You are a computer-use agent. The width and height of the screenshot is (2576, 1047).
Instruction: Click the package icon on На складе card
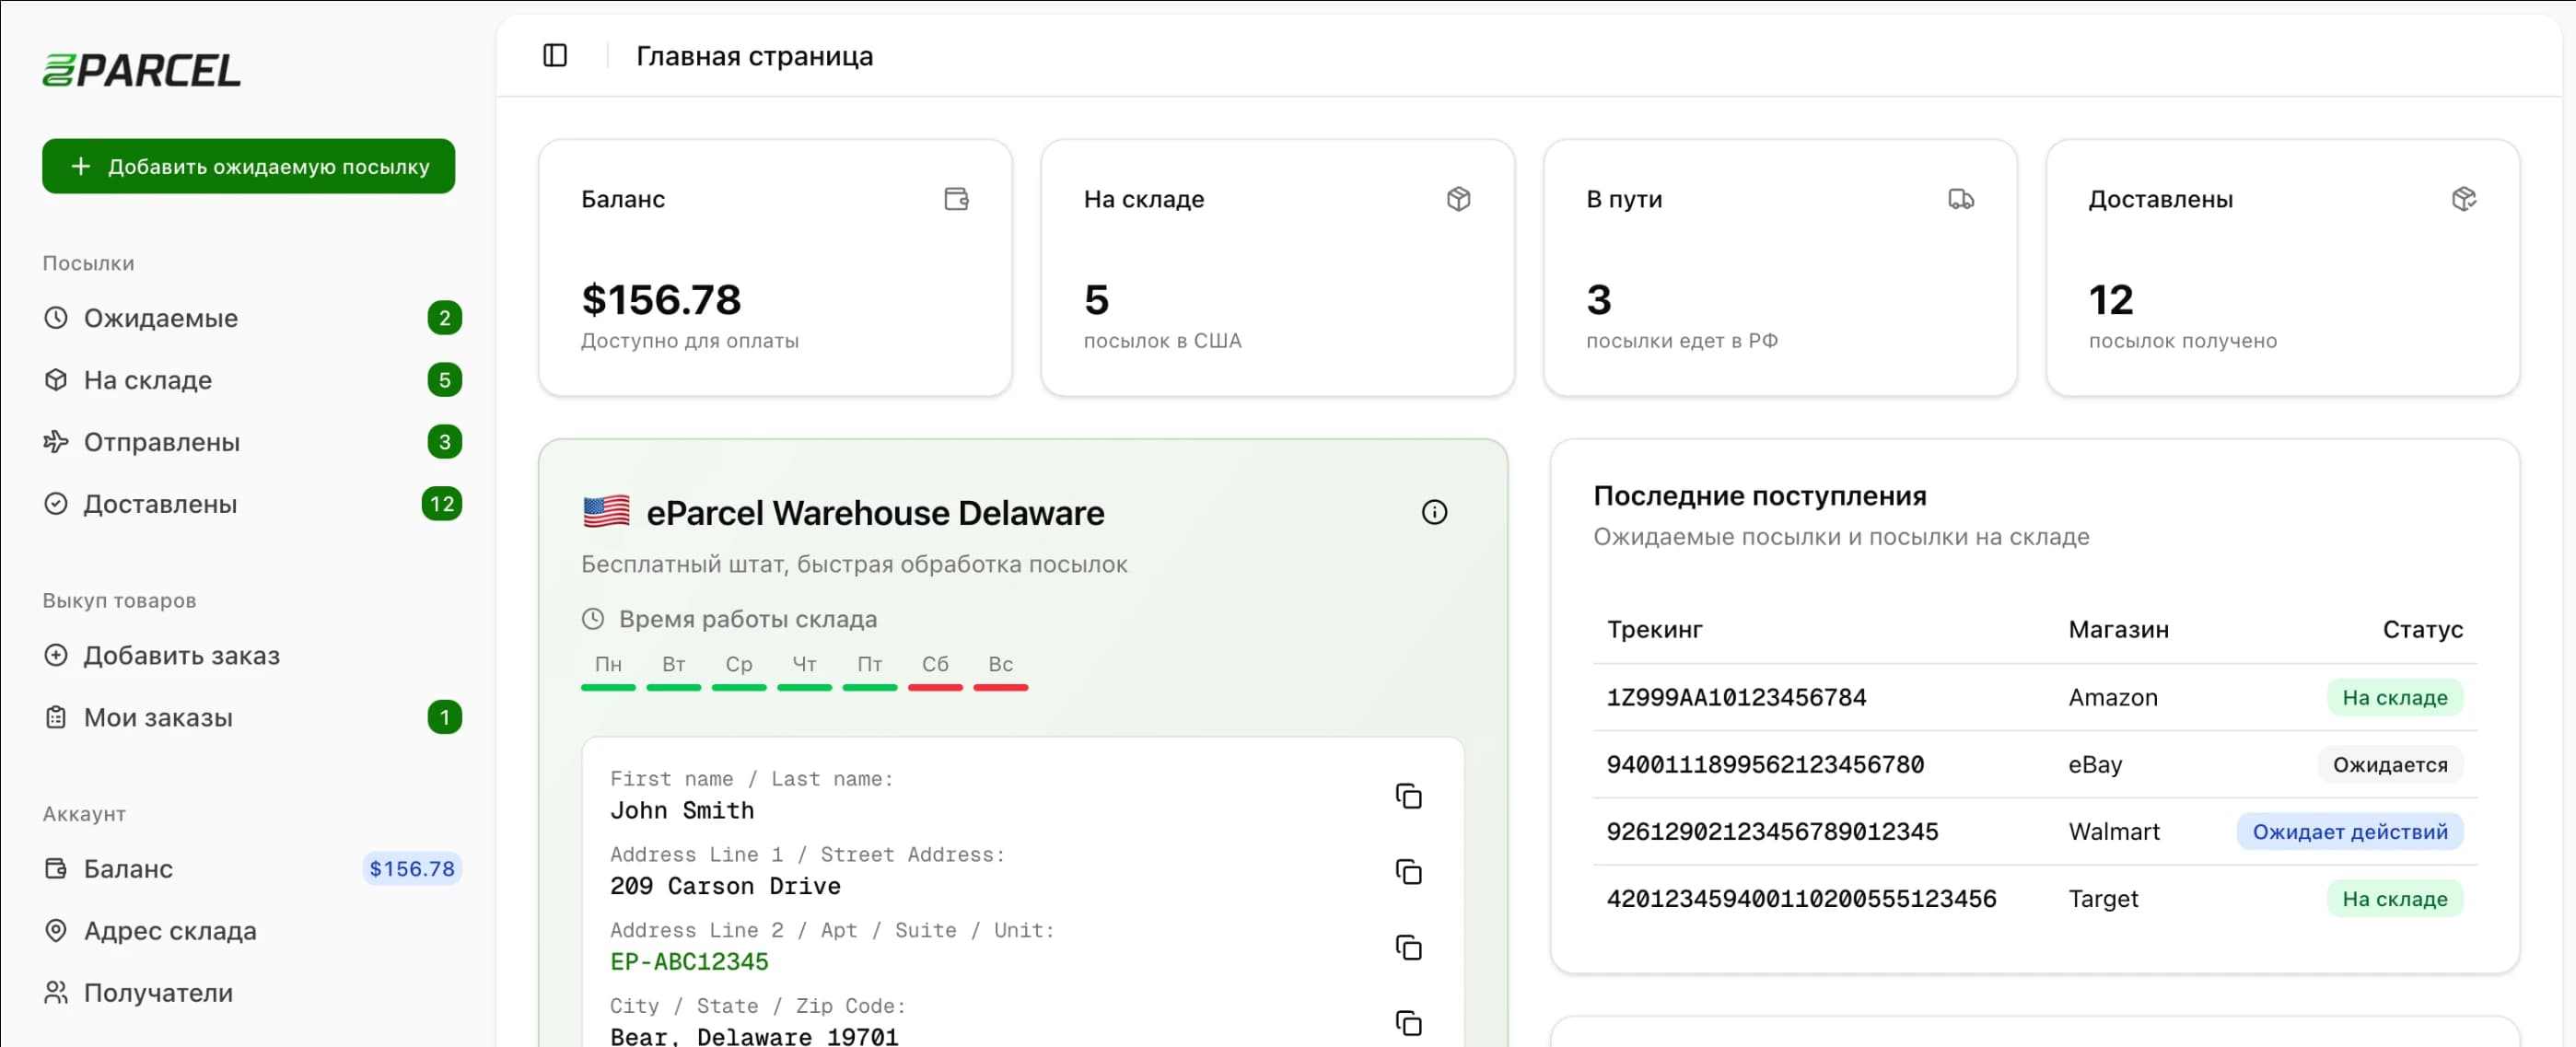(1460, 199)
